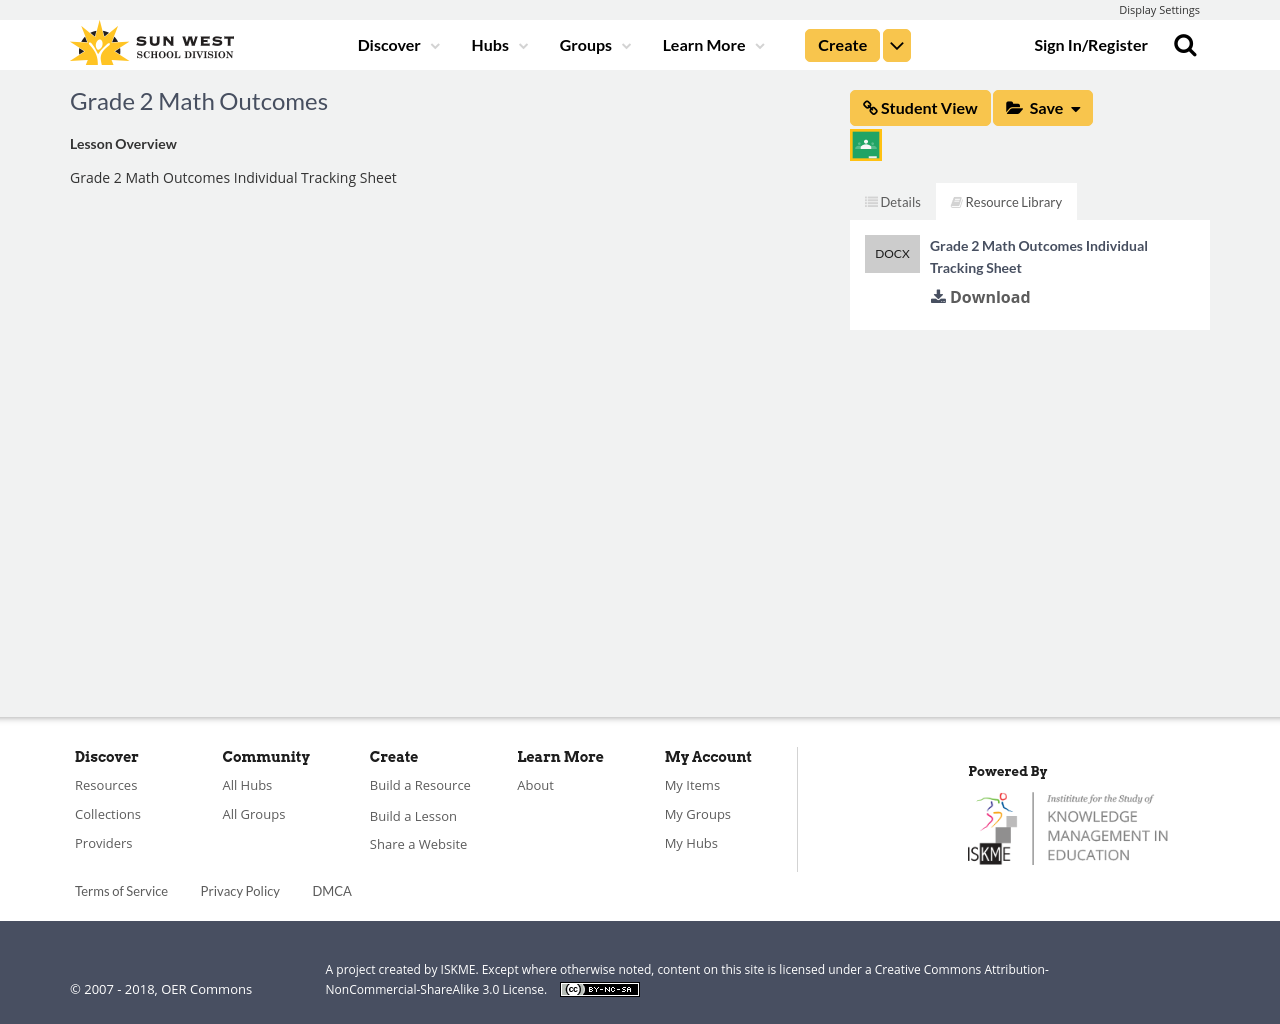Expand the Discover menu
1280x1024 pixels.
399,45
